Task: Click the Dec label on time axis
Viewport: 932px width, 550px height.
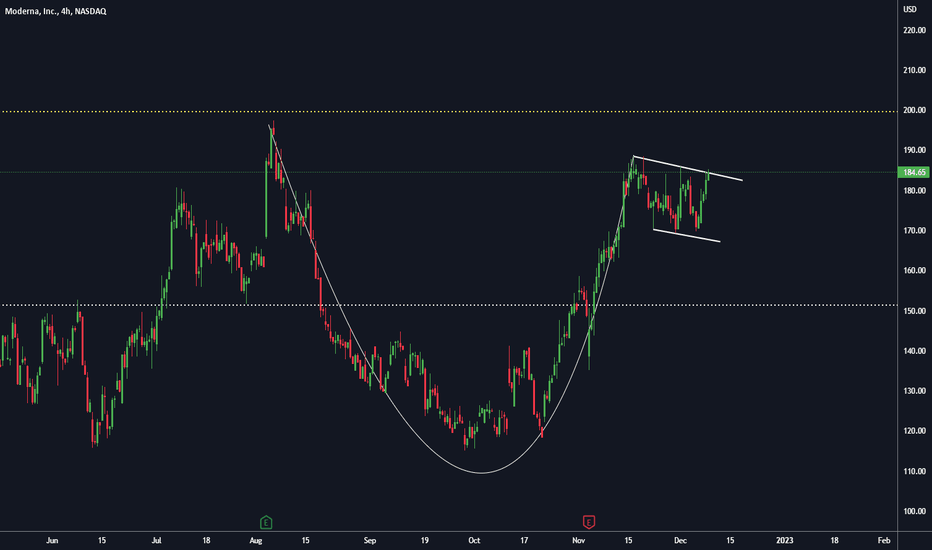Action: tap(680, 540)
